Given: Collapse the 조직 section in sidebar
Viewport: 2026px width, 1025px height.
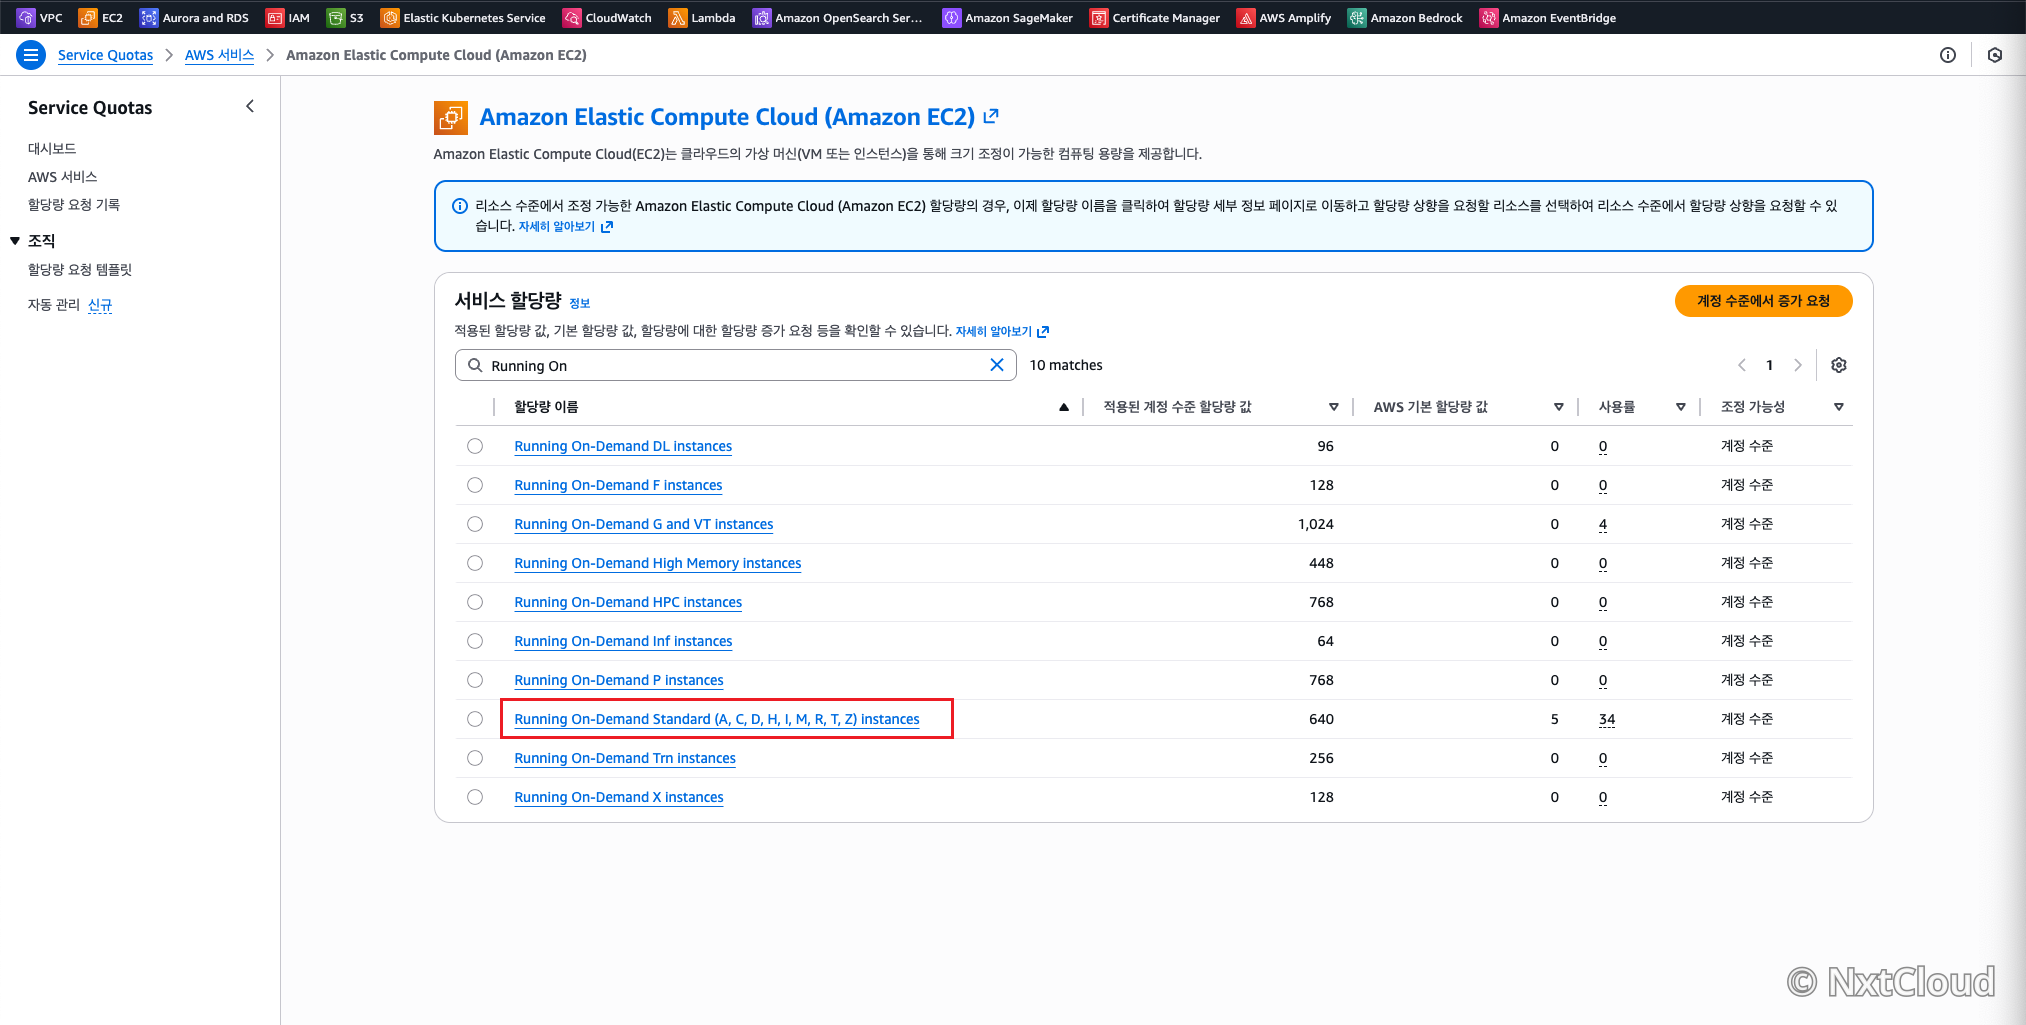Looking at the screenshot, I should [x=15, y=241].
